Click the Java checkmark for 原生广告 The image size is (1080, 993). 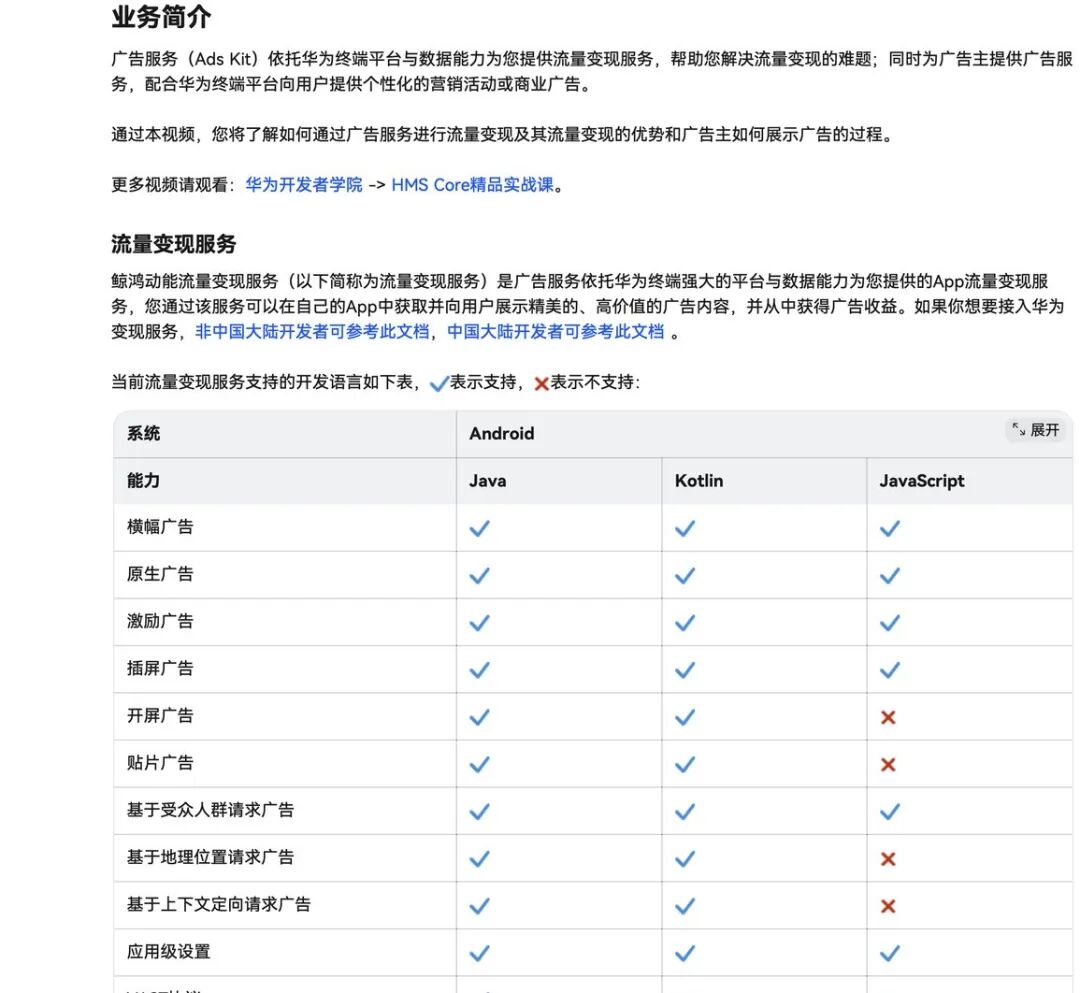coord(479,575)
